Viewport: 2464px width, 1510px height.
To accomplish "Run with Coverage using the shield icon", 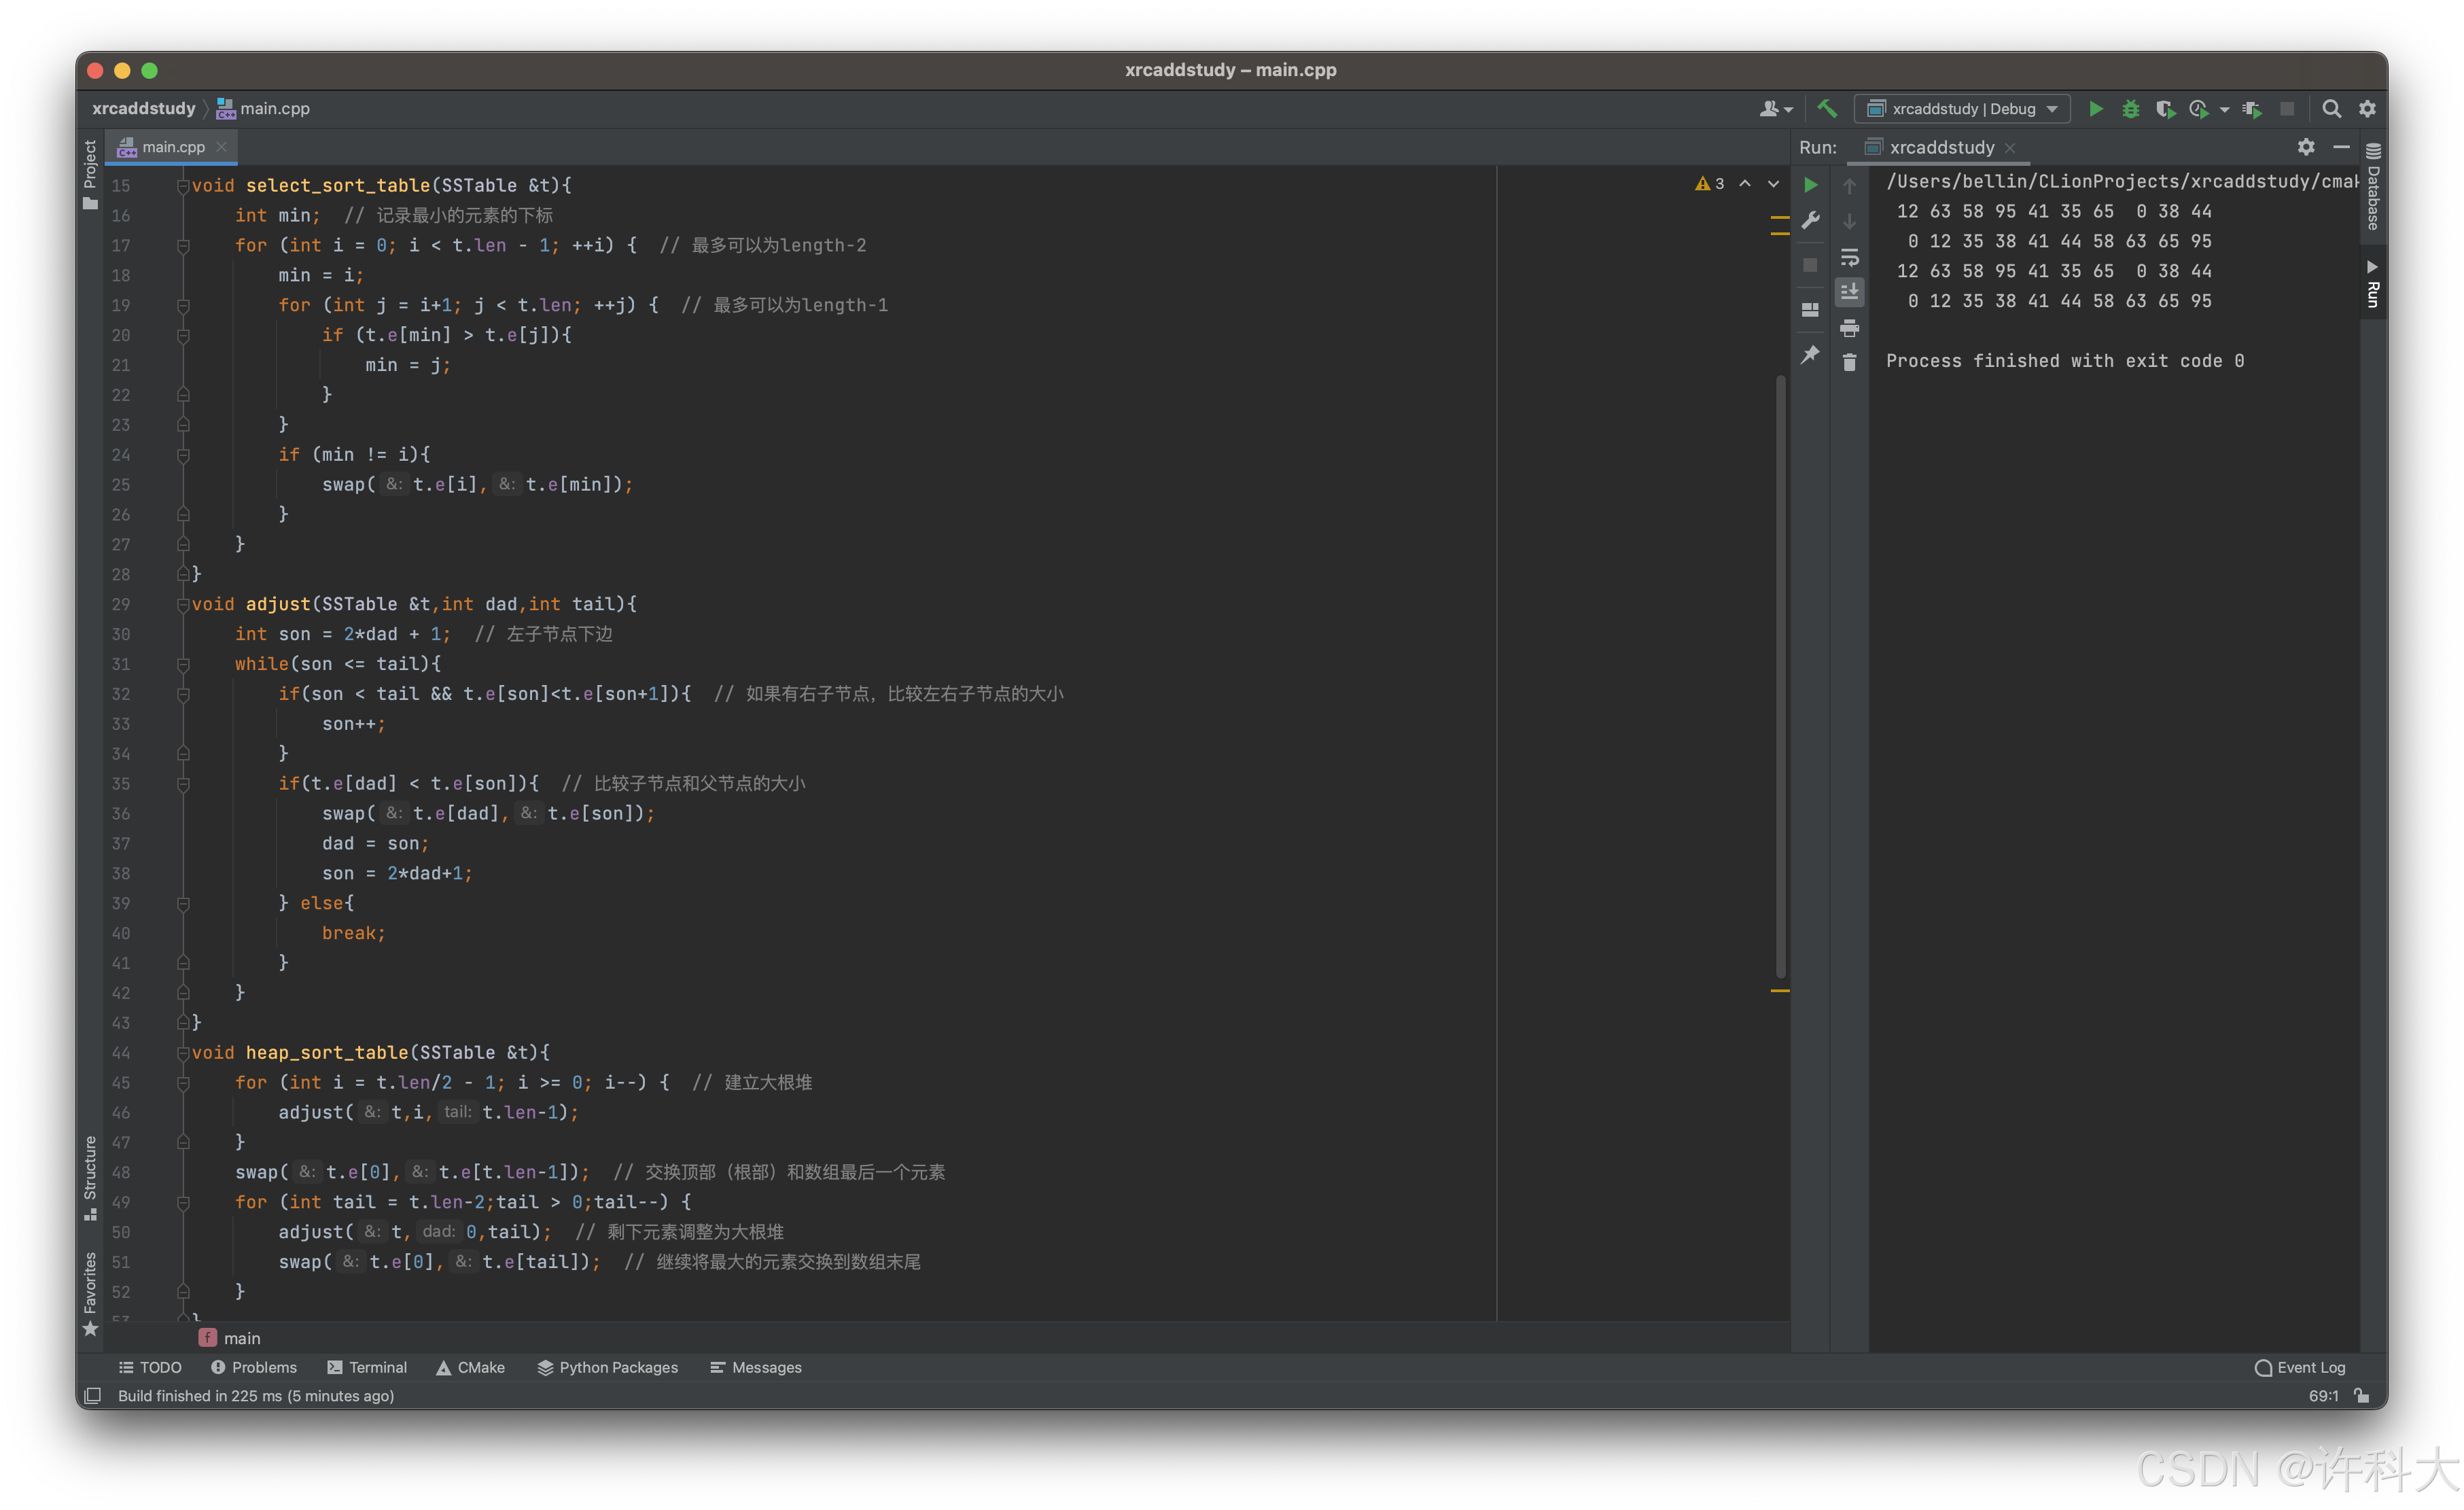I will point(2164,108).
